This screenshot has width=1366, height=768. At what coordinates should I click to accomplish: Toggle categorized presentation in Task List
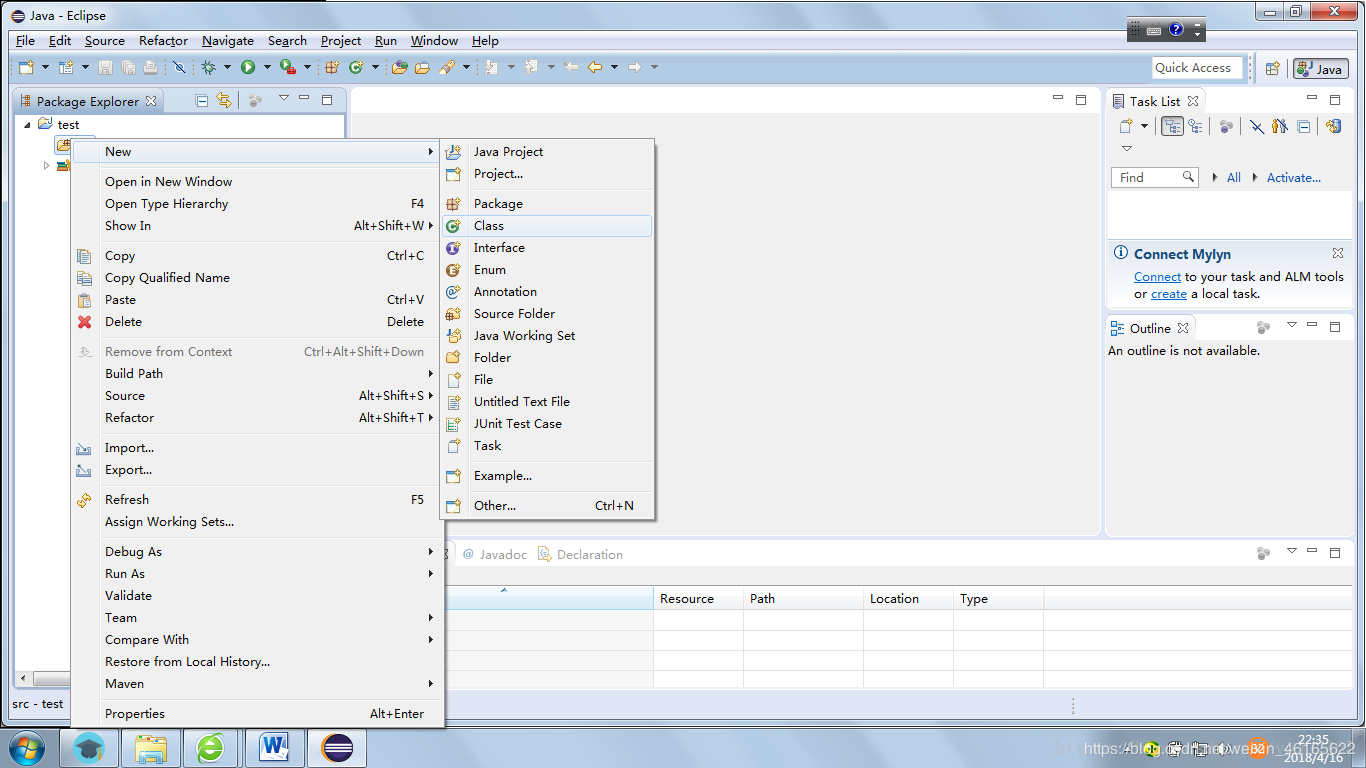tap(1172, 126)
